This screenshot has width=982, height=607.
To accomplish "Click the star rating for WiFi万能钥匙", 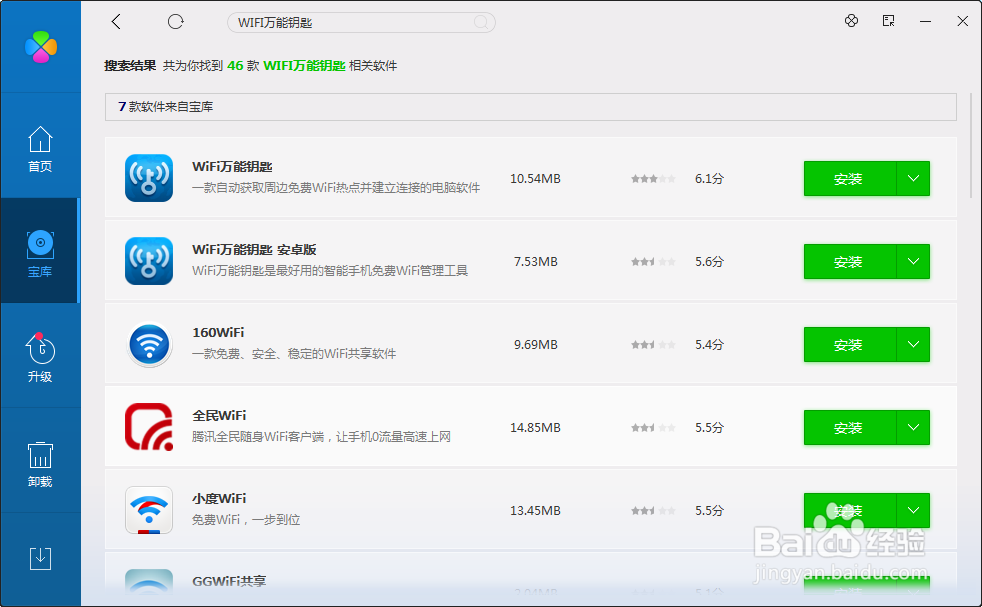I will tap(653, 179).
